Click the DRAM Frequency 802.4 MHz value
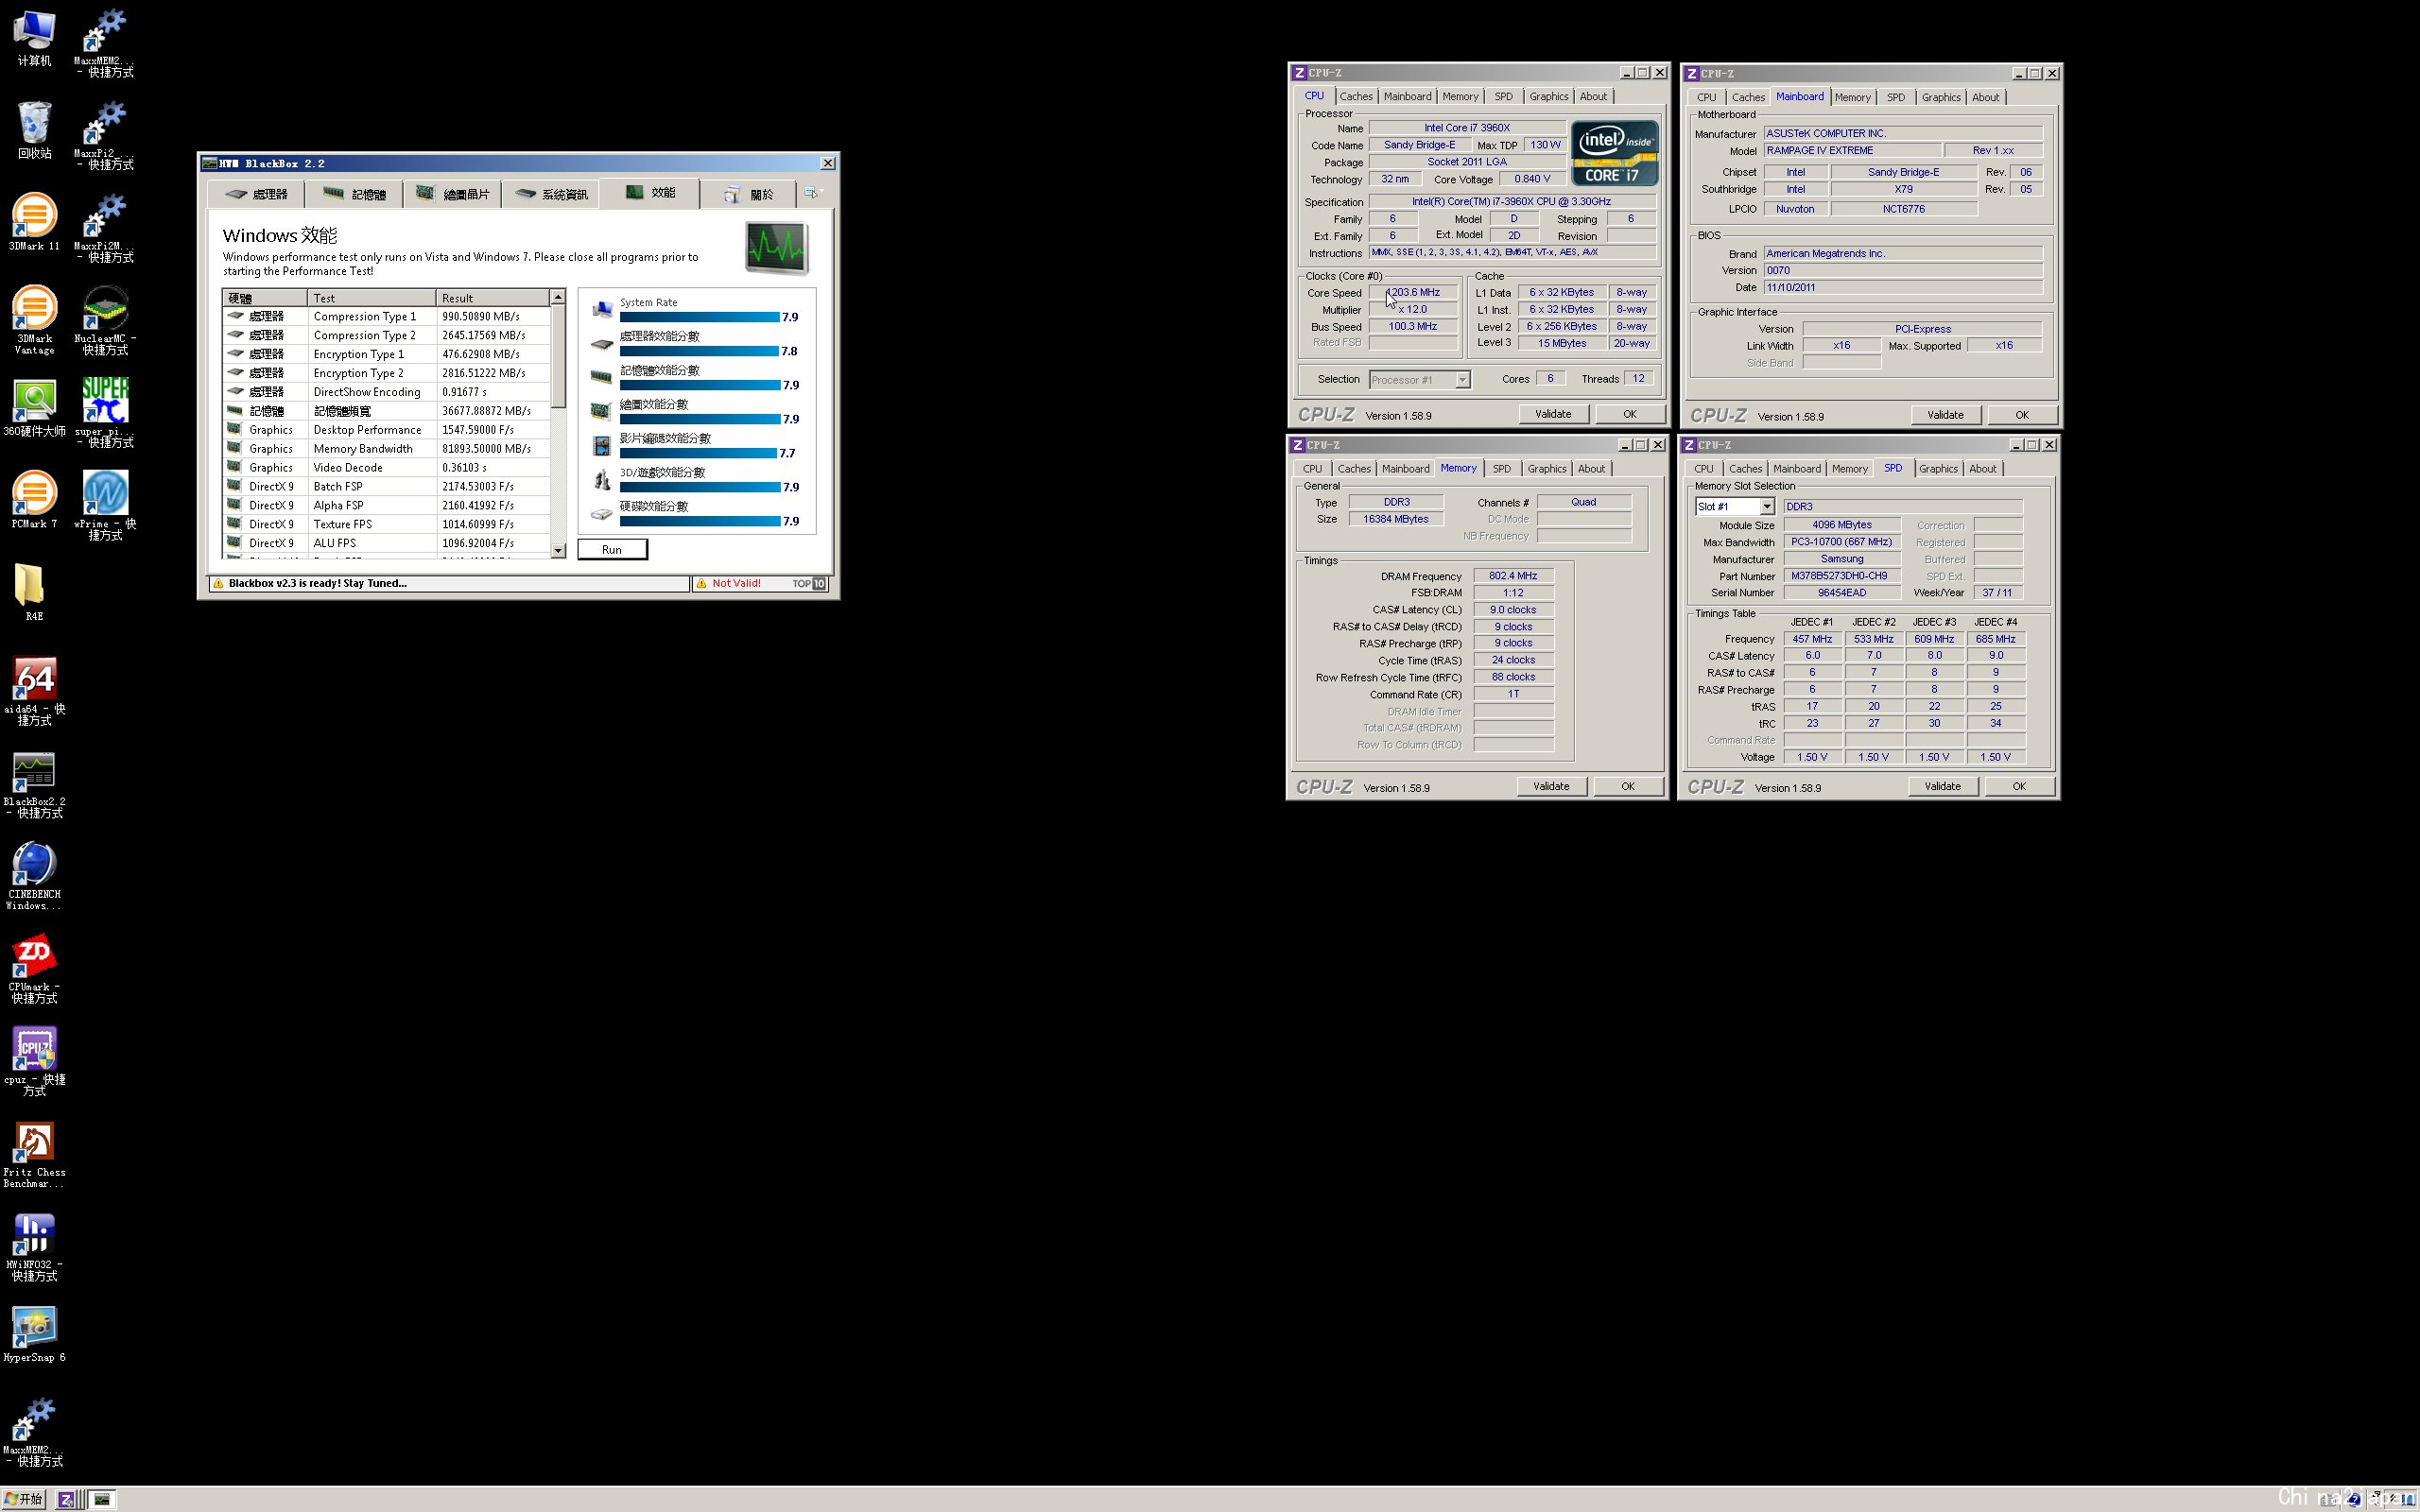2420x1512 pixels. pyautogui.click(x=1513, y=576)
